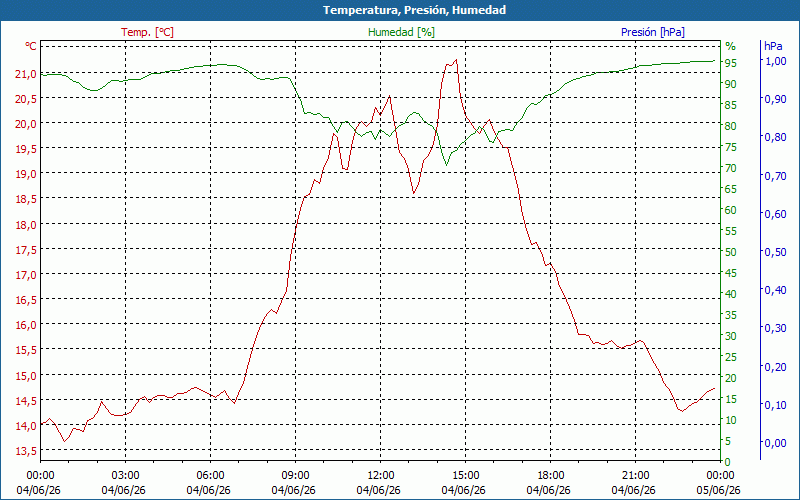Screen dimensions: 800x500
Task: Click the % unit label on humidity axis
Action: [731, 46]
